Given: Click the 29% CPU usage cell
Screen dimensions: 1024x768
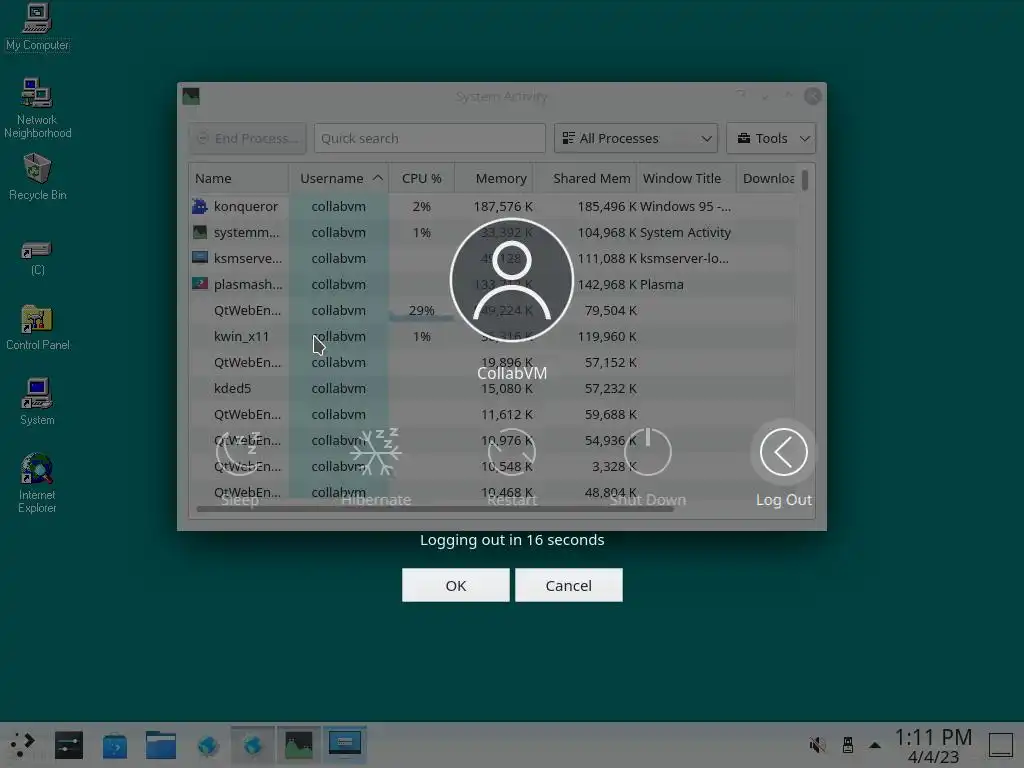Looking at the screenshot, I should click(422, 311).
